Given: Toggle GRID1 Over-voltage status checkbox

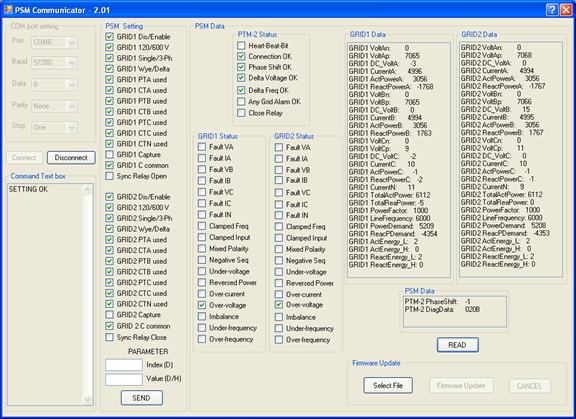Looking at the screenshot, I should pyautogui.click(x=202, y=305).
